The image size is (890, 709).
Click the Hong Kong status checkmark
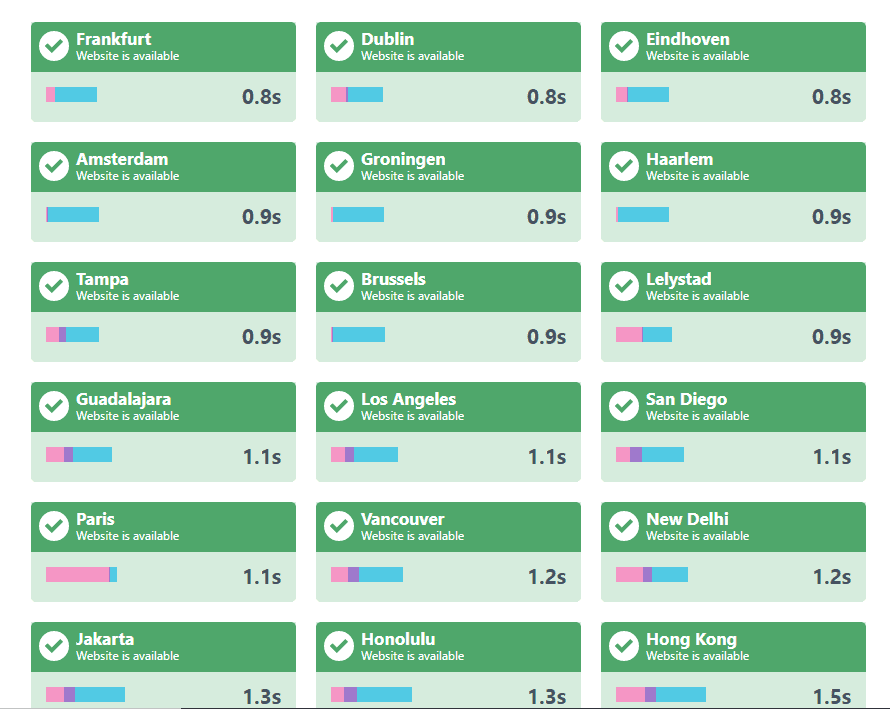[624, 646]
